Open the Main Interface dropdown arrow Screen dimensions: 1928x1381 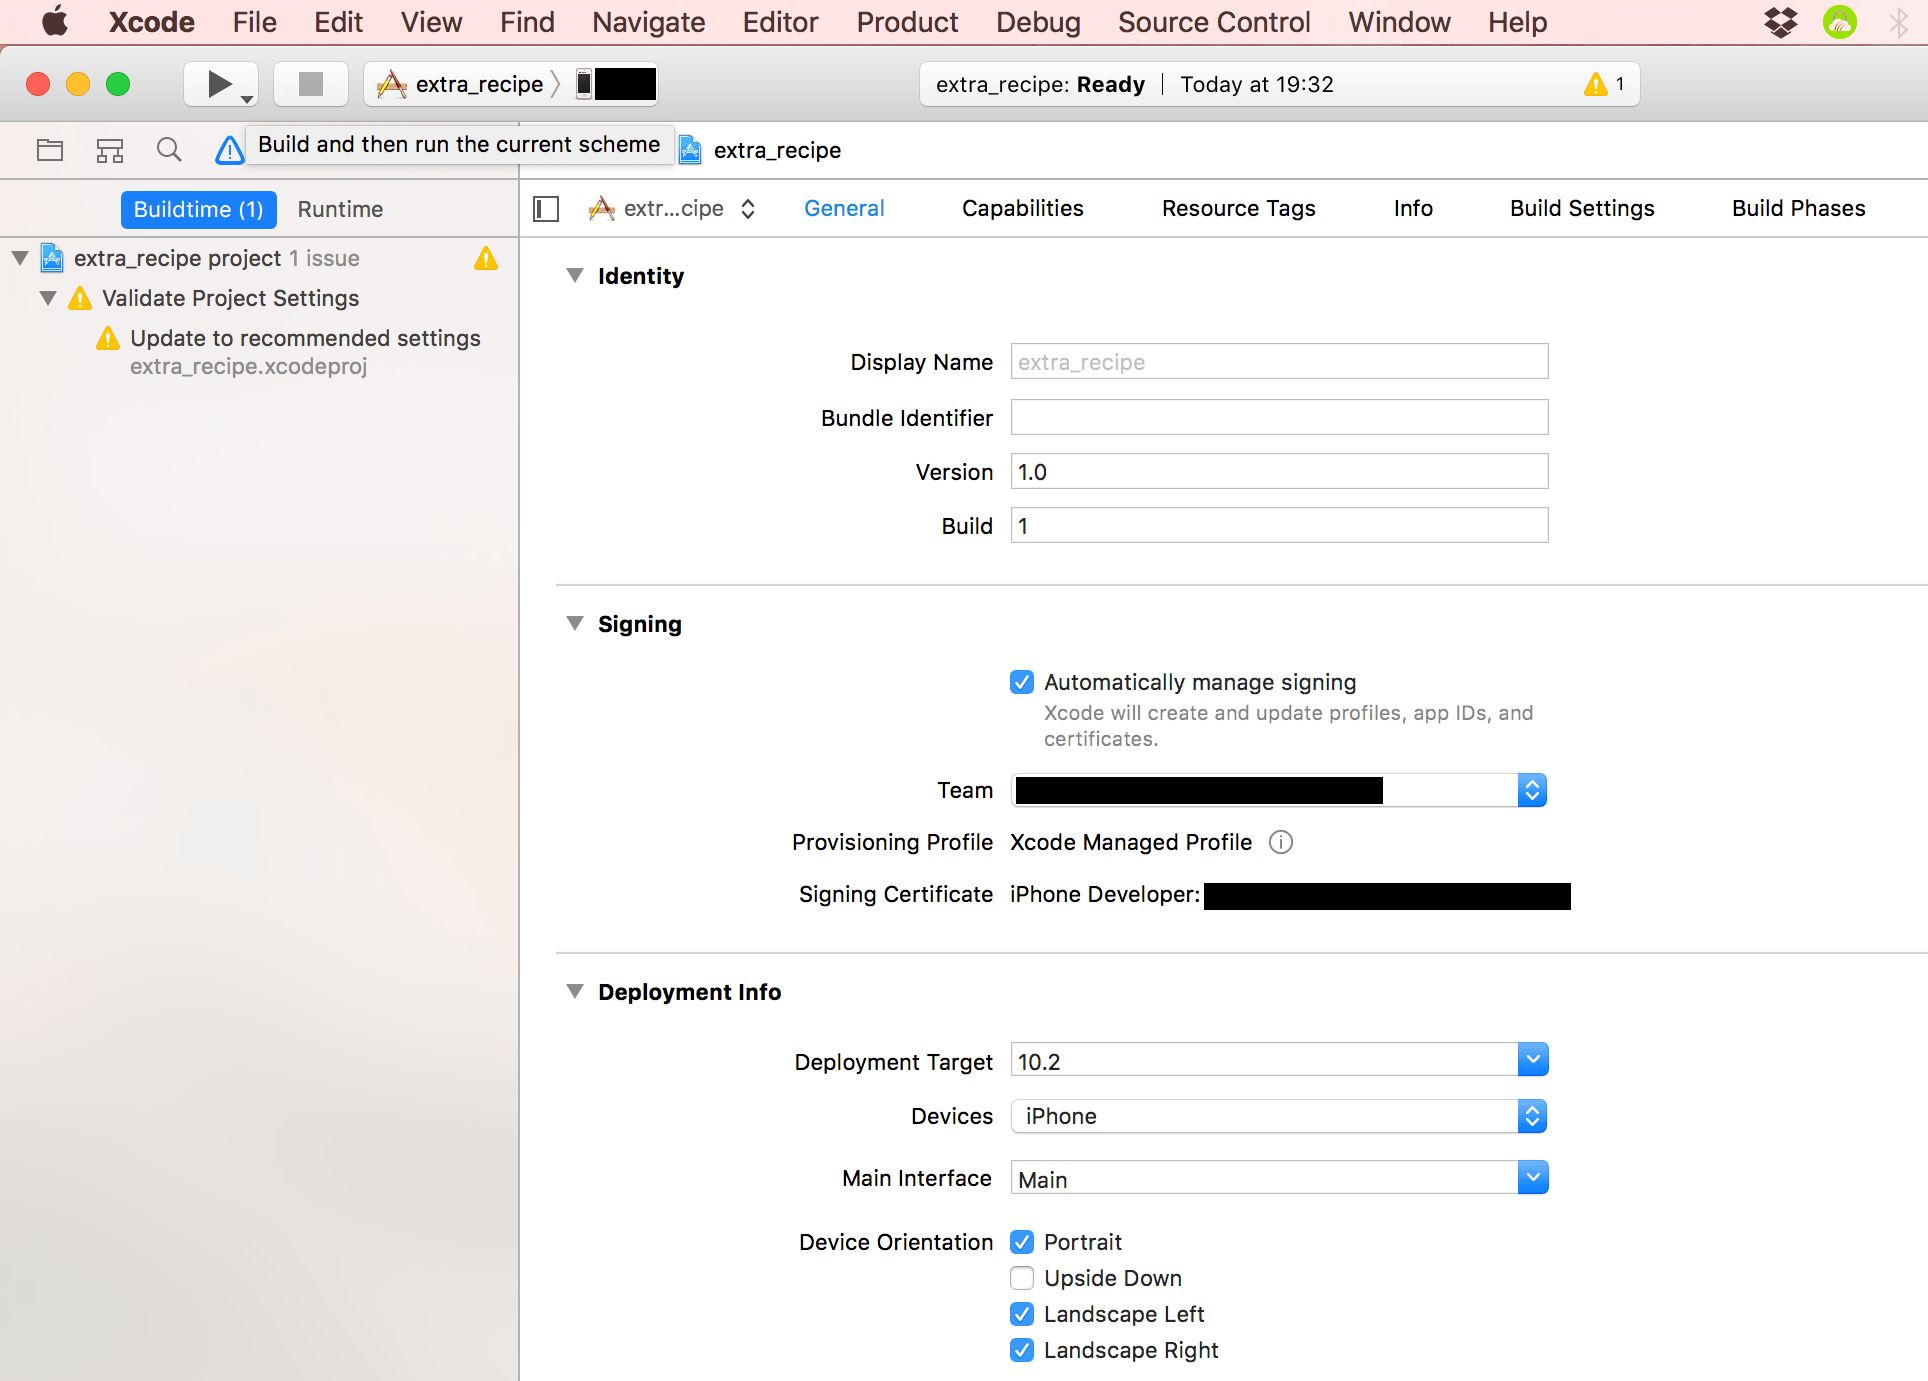[x=1532, y=1178]
